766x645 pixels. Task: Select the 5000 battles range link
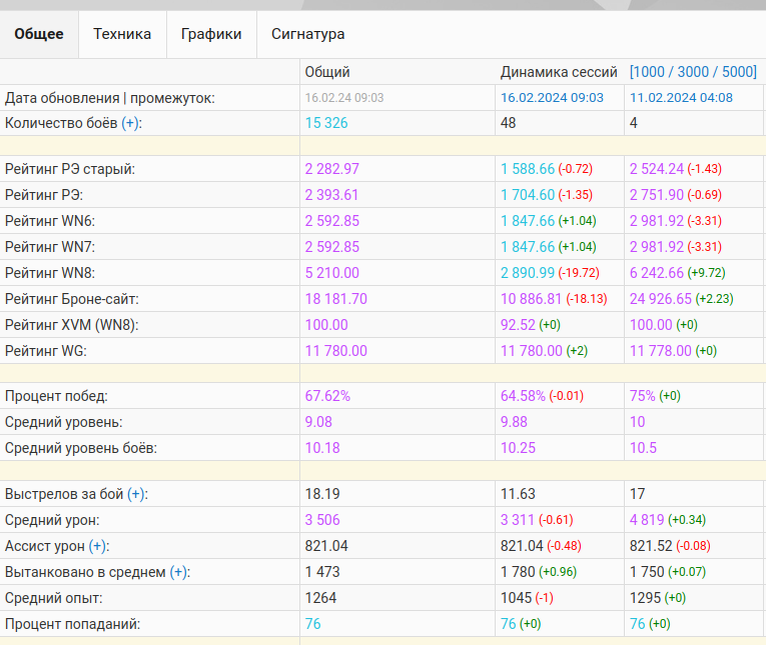[x=738, y=72]
